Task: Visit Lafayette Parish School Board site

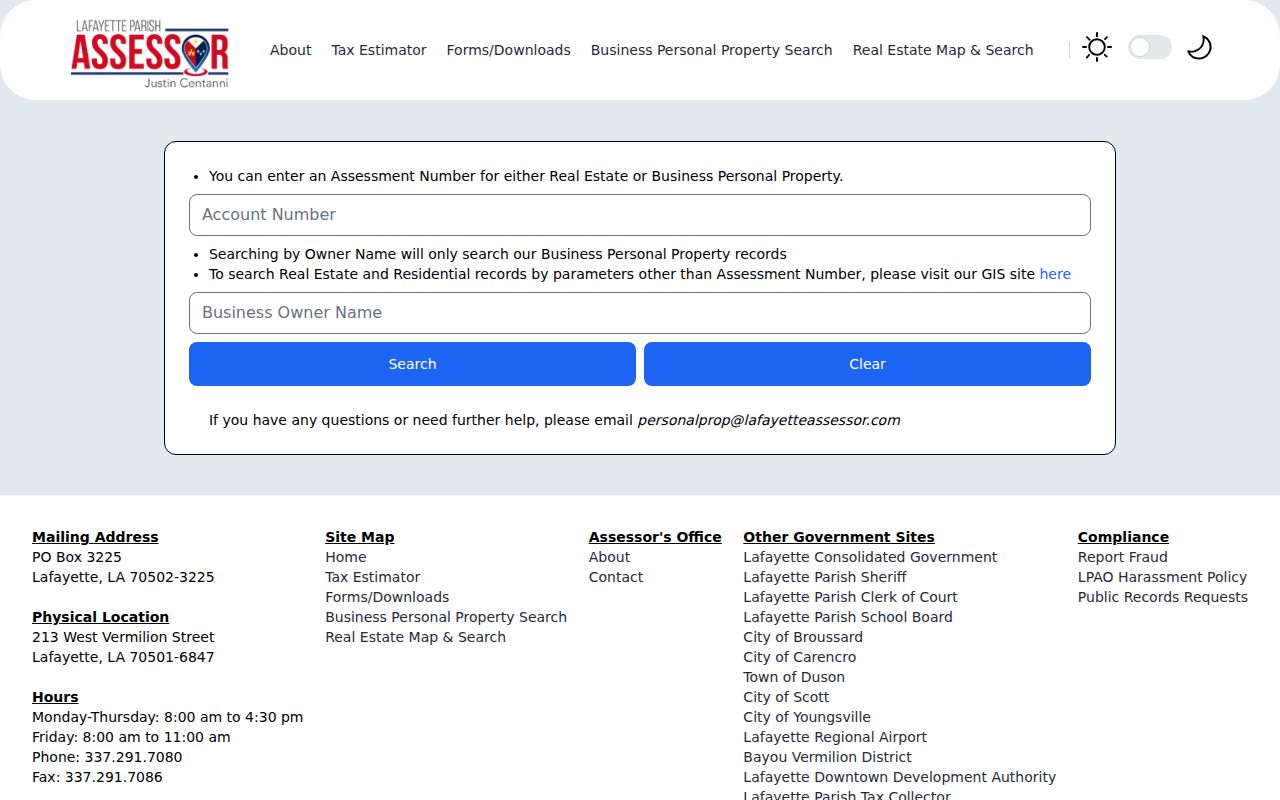Action: point(848,617)
